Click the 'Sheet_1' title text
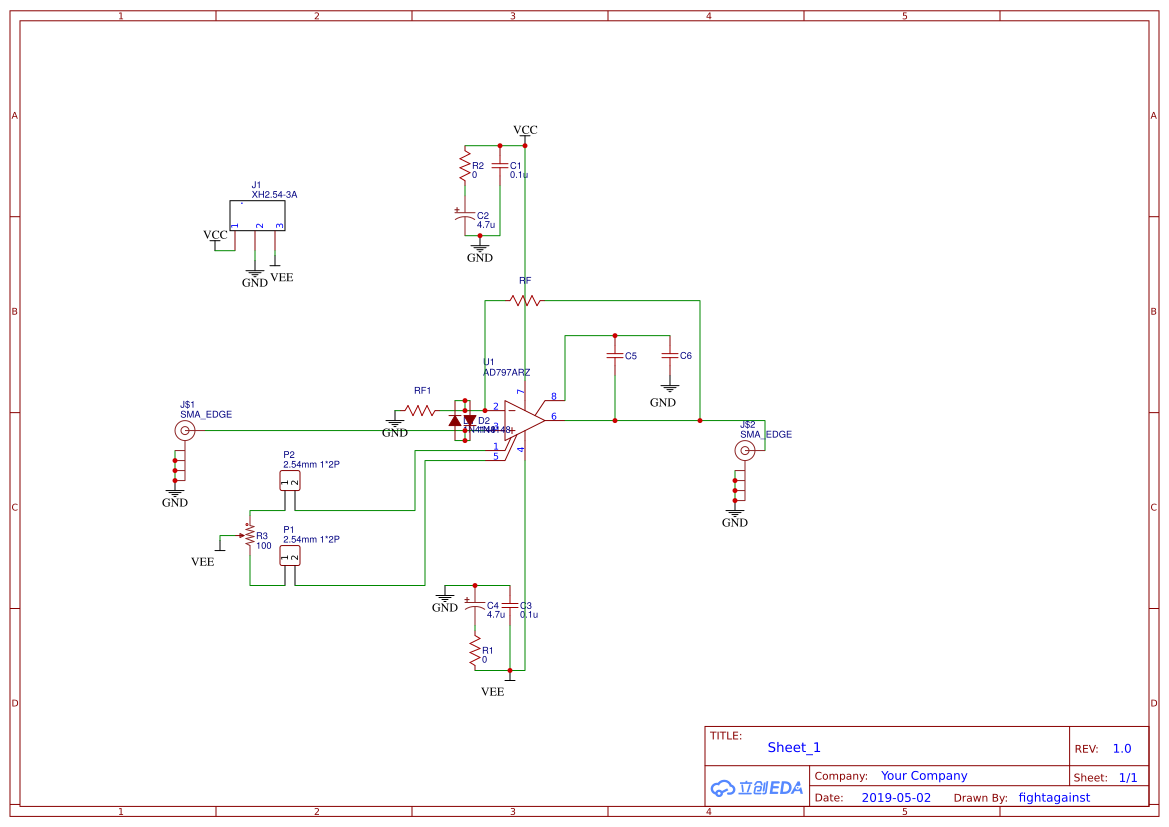Screen dimensions: 1169x827 coord(794,747)
